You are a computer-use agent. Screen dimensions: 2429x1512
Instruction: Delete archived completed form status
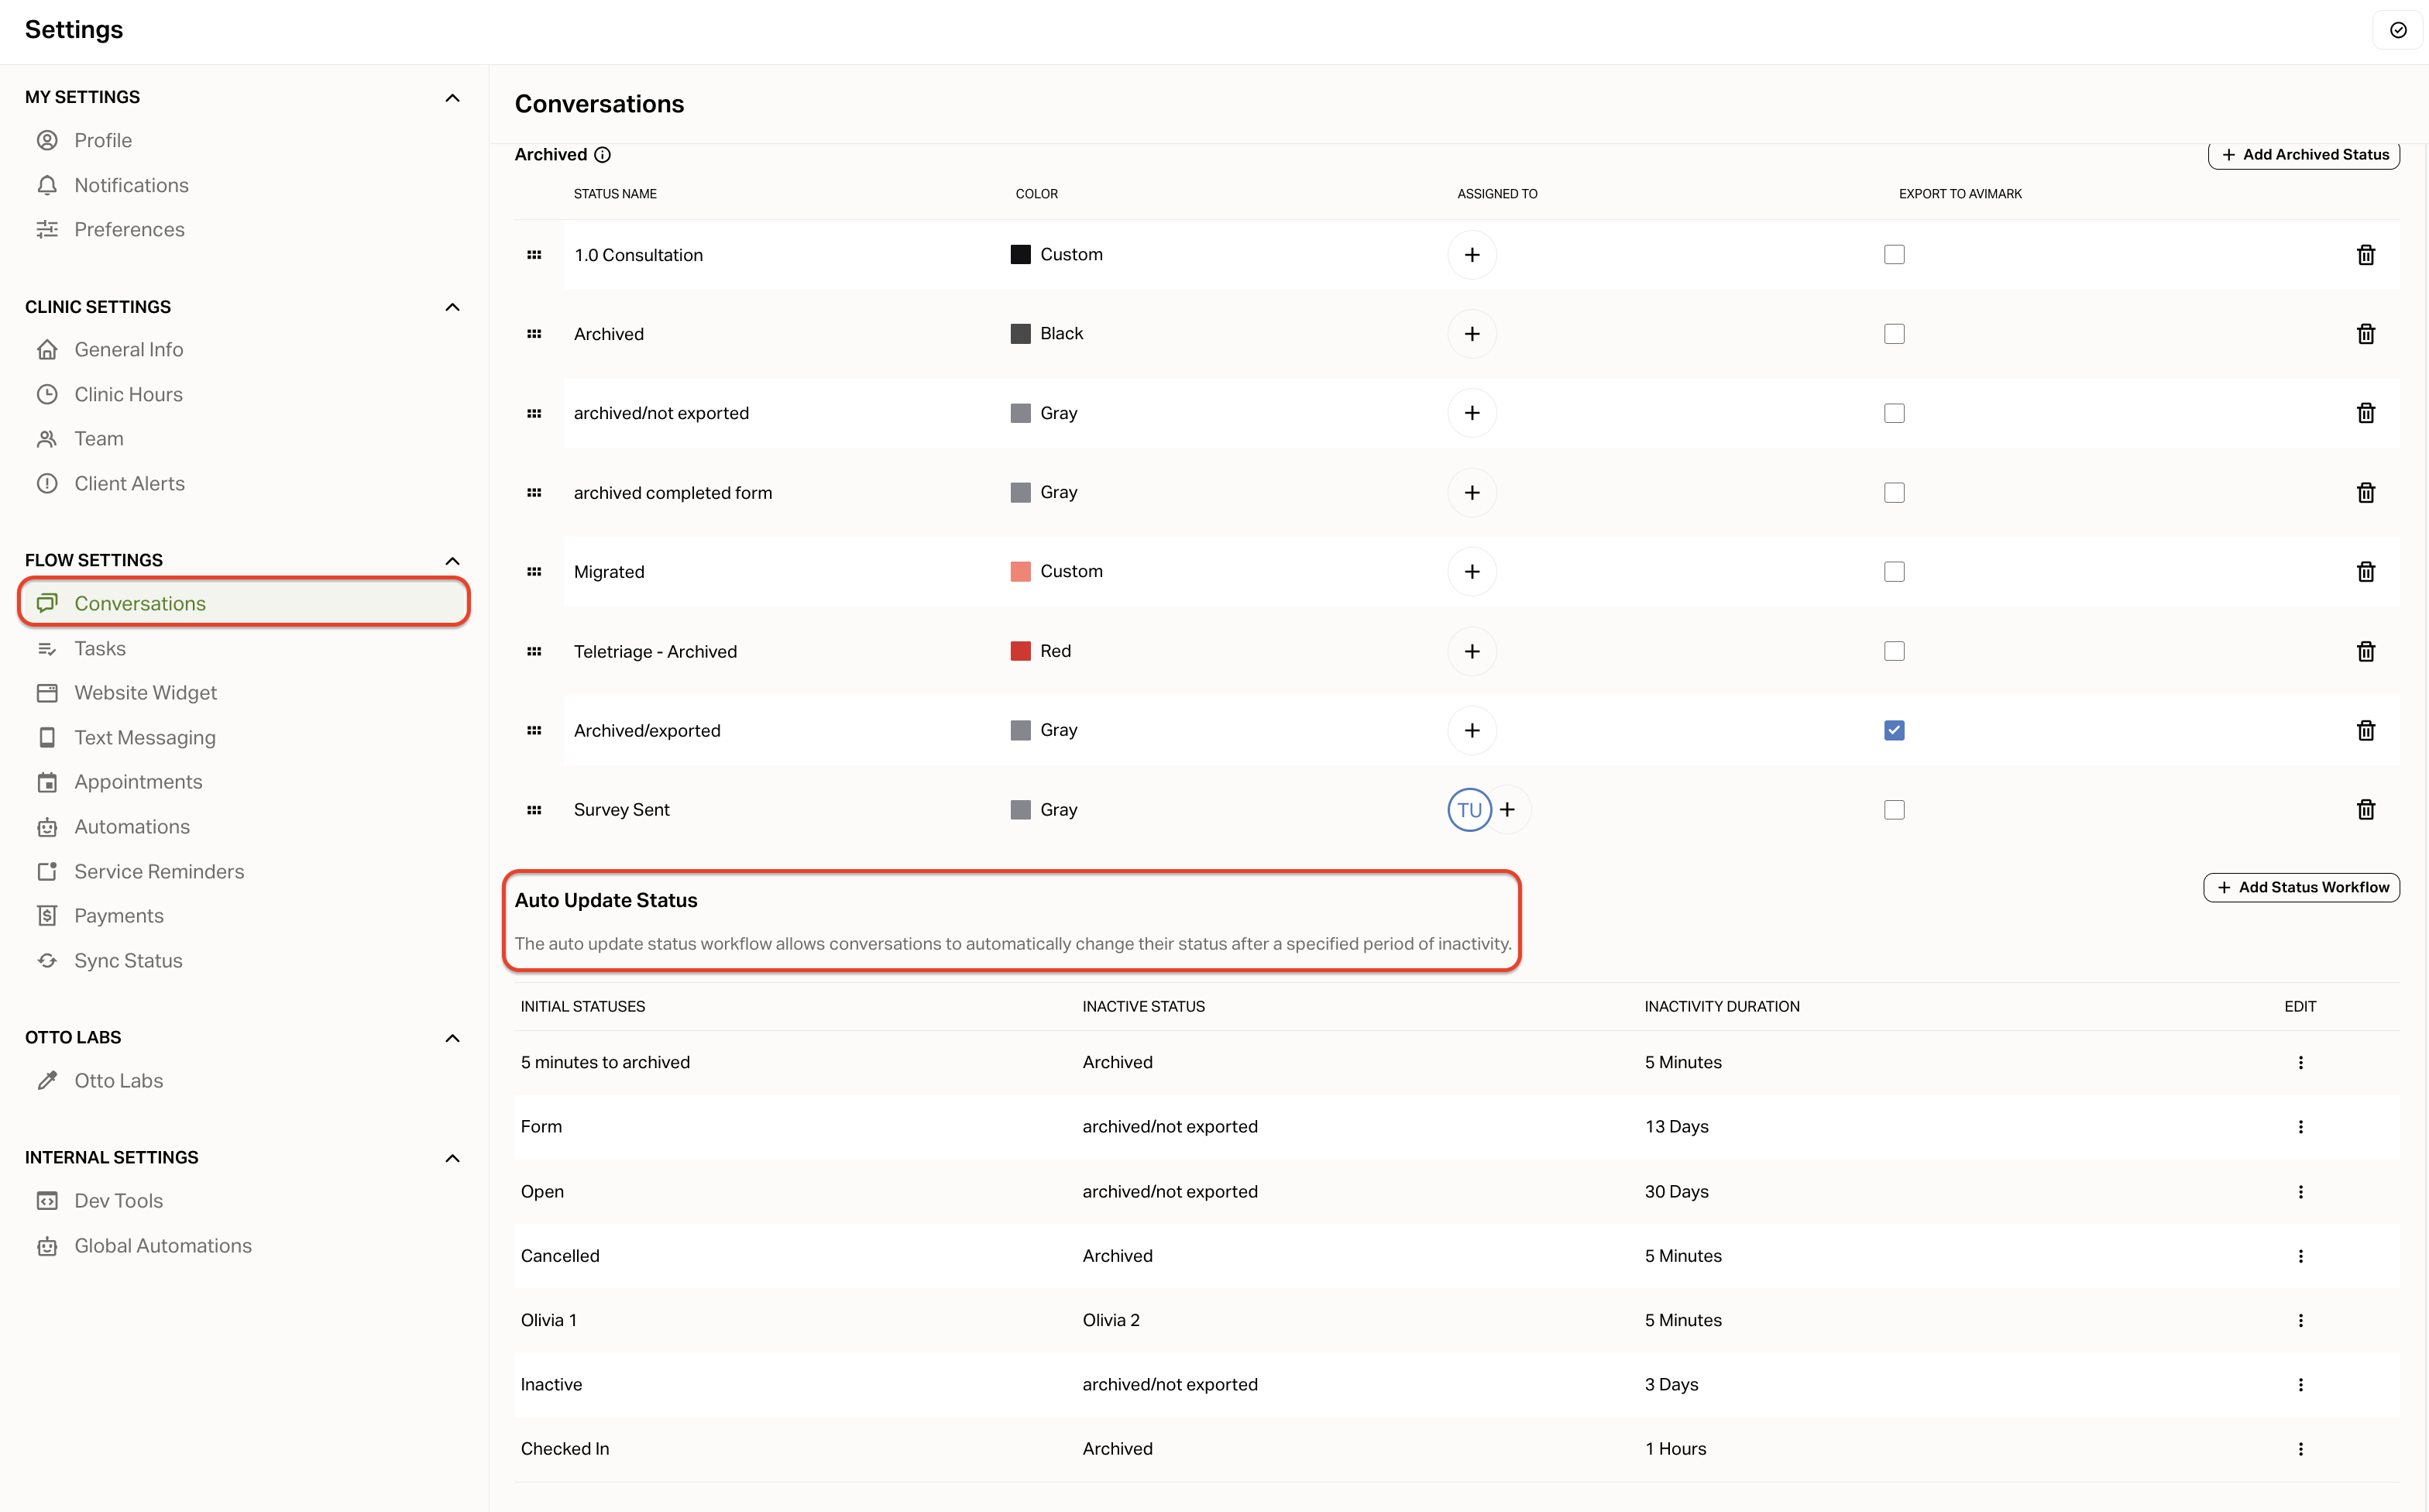tap(2365, 493)
